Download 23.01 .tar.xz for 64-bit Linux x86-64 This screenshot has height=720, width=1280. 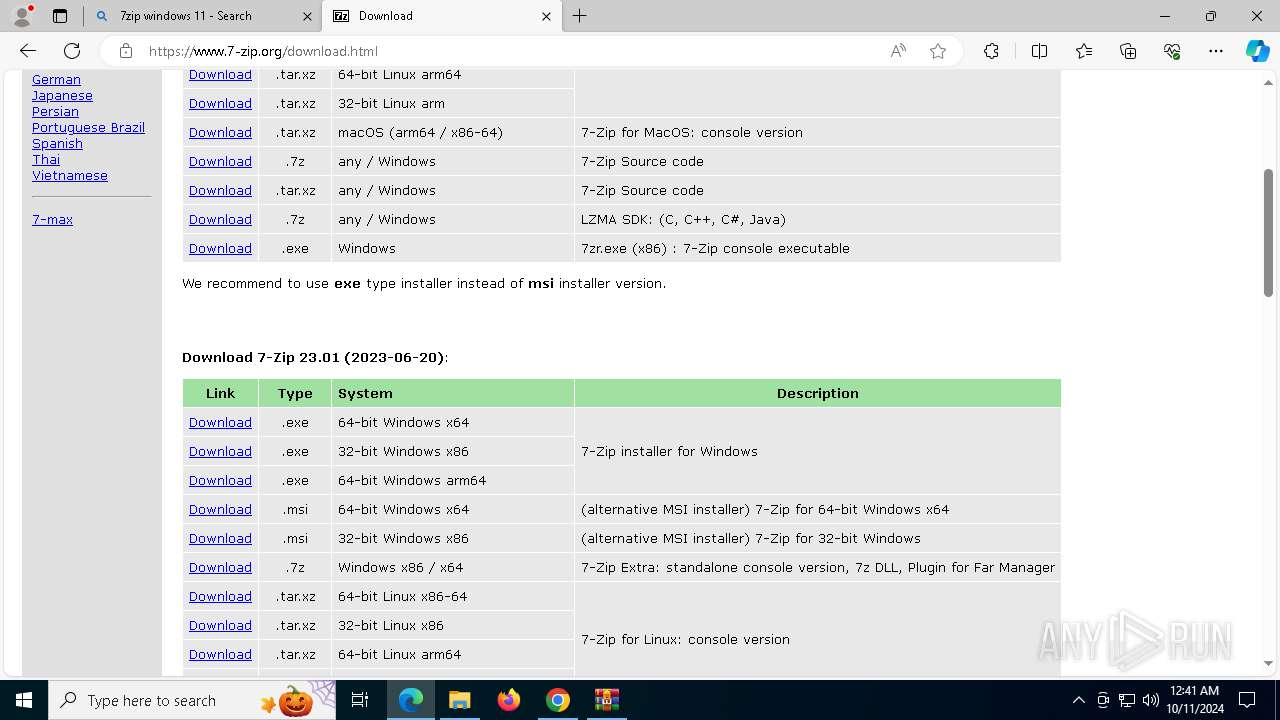(x=220, y=596)
